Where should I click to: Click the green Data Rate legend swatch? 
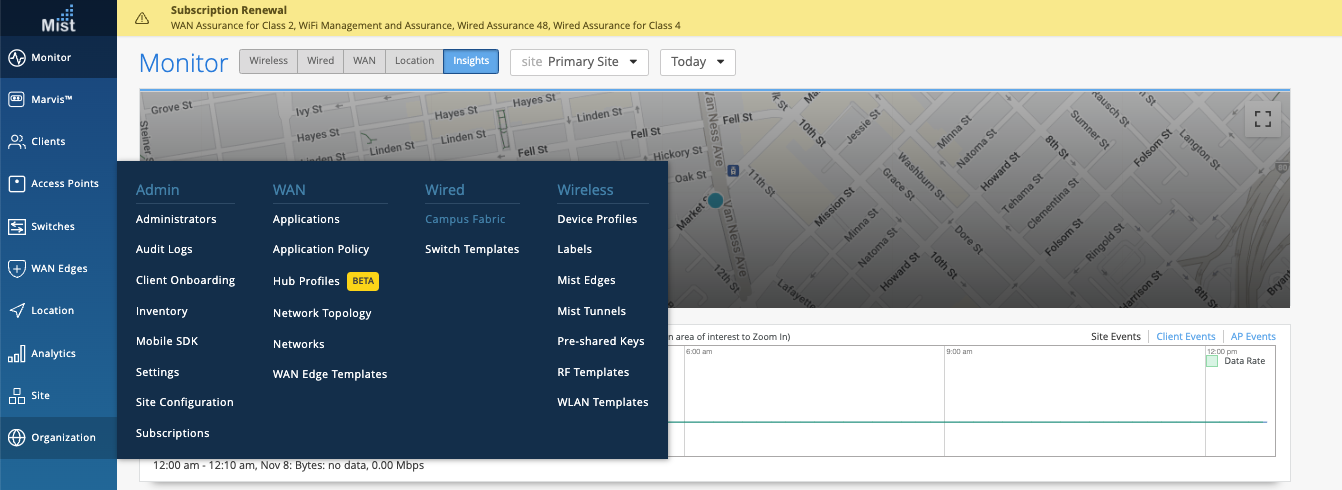[x=1212, y=361]
